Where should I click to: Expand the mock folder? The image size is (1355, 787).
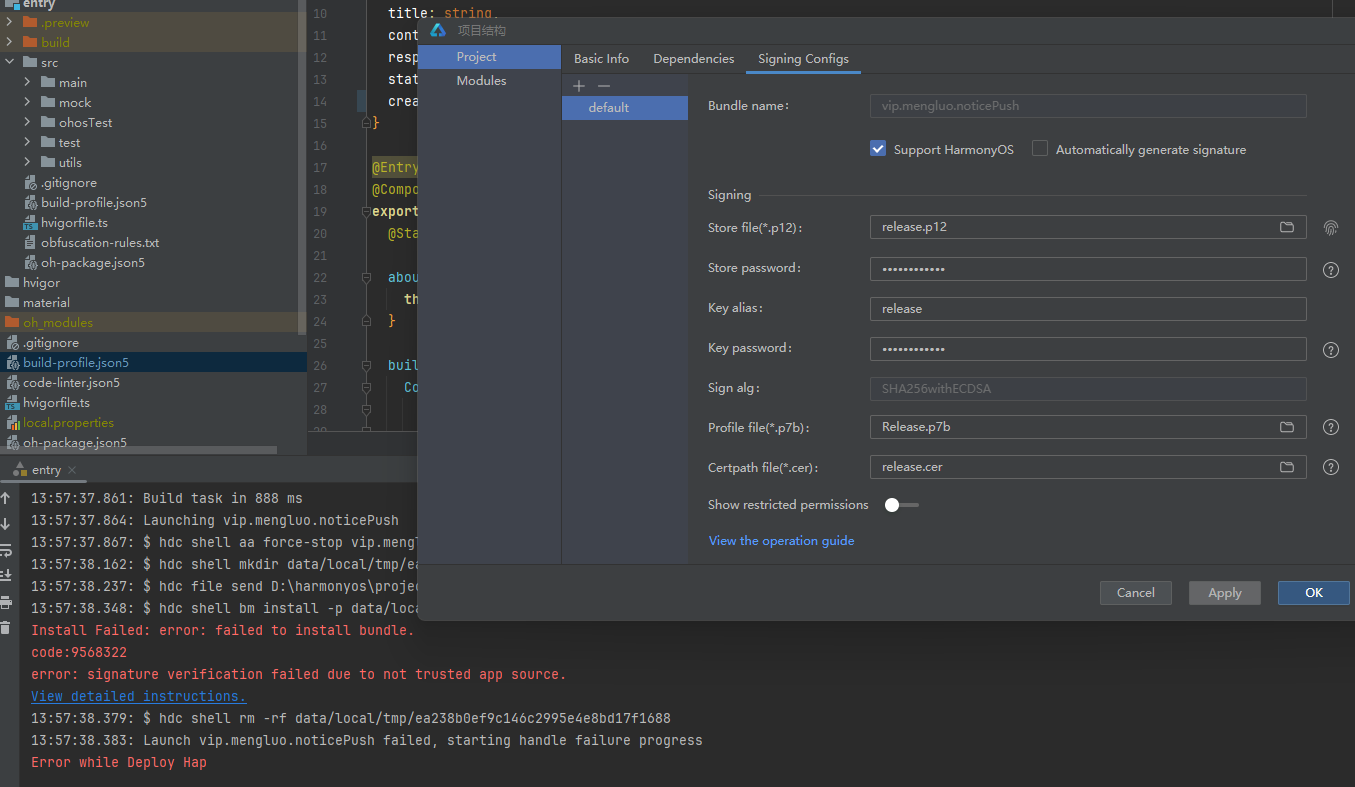tap(27, 102)
